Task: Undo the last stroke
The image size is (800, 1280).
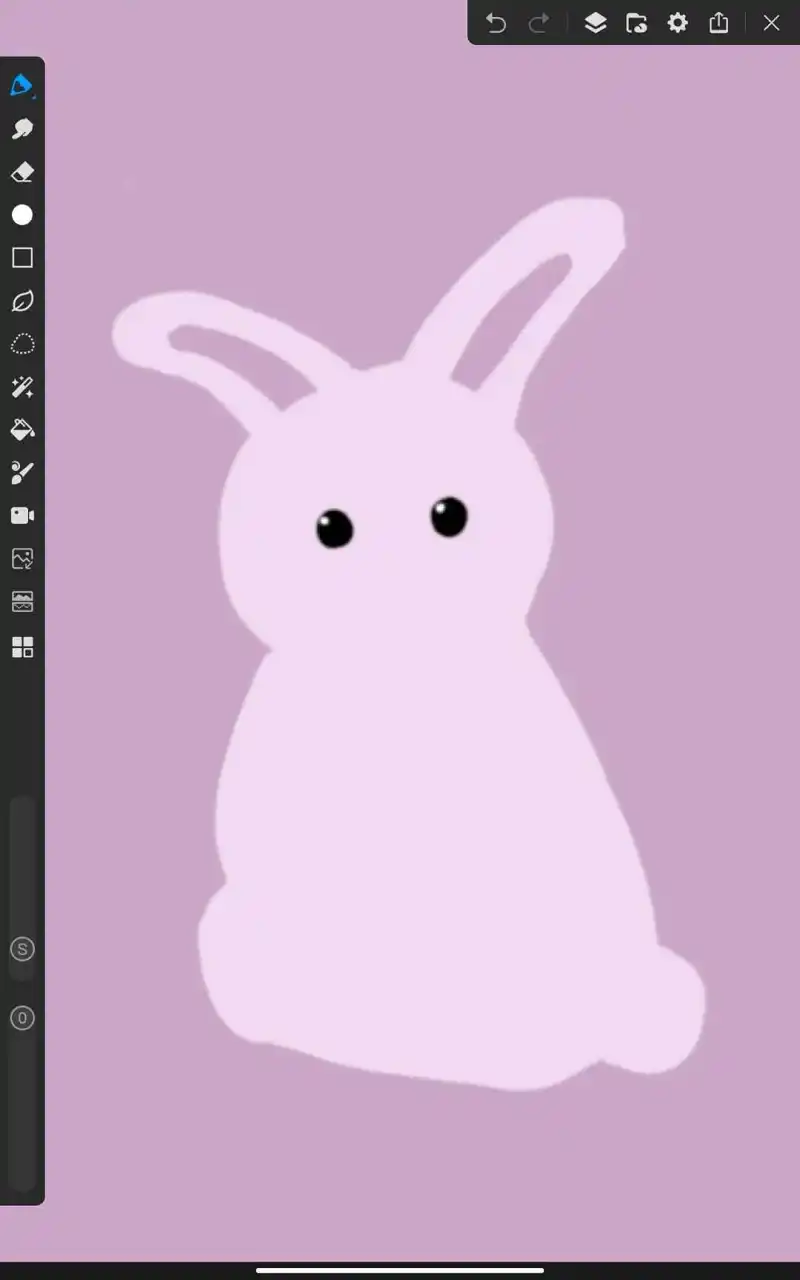Action: click(496, 23)
